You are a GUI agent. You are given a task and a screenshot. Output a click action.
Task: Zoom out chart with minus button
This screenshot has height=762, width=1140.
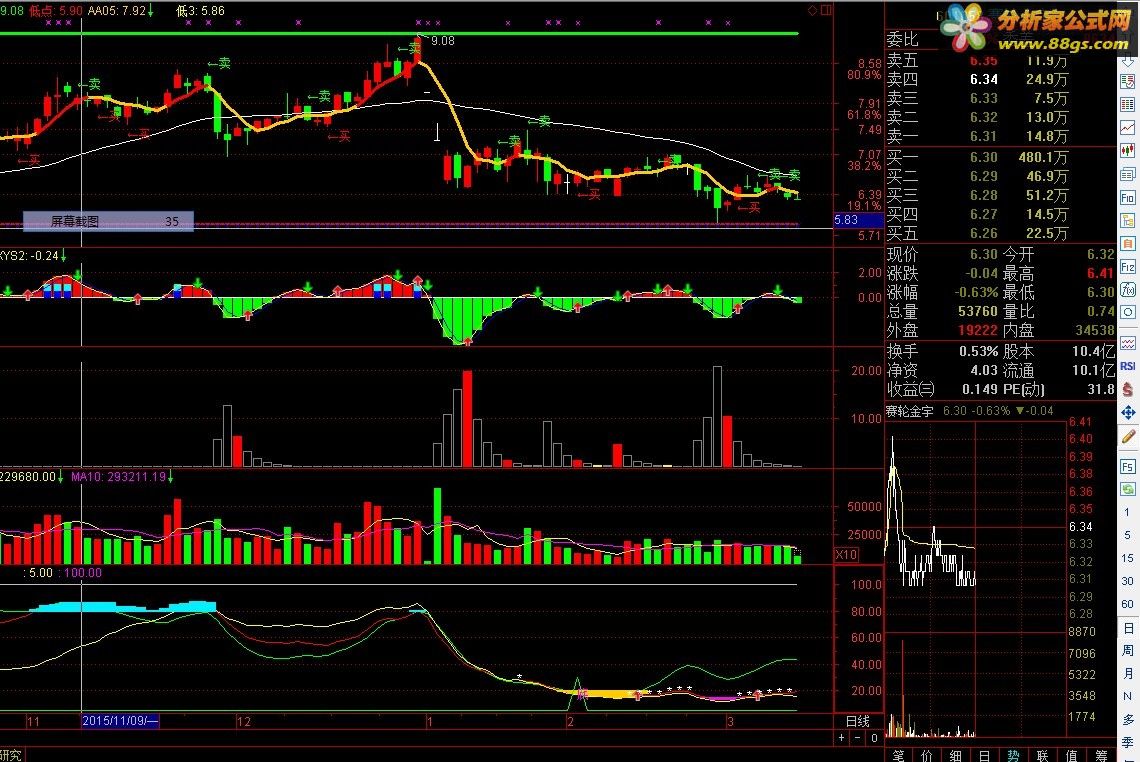pyautogui.click(x=858, y=738)
